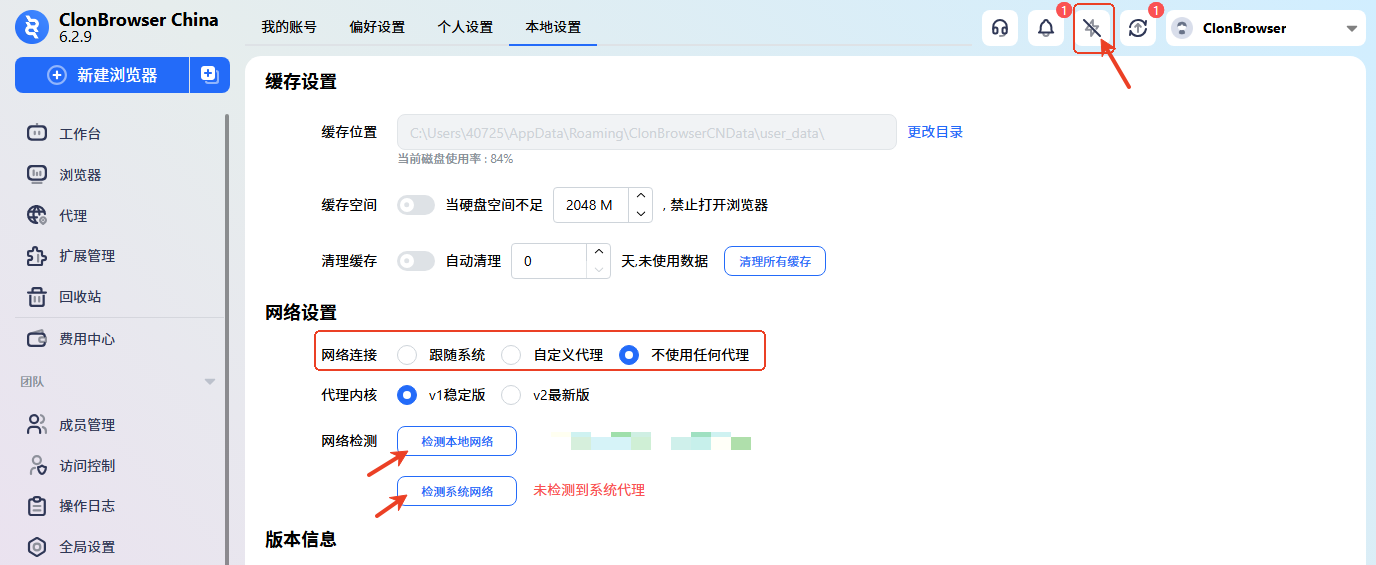Click the 新建浏览器 button

click(102, 75)
